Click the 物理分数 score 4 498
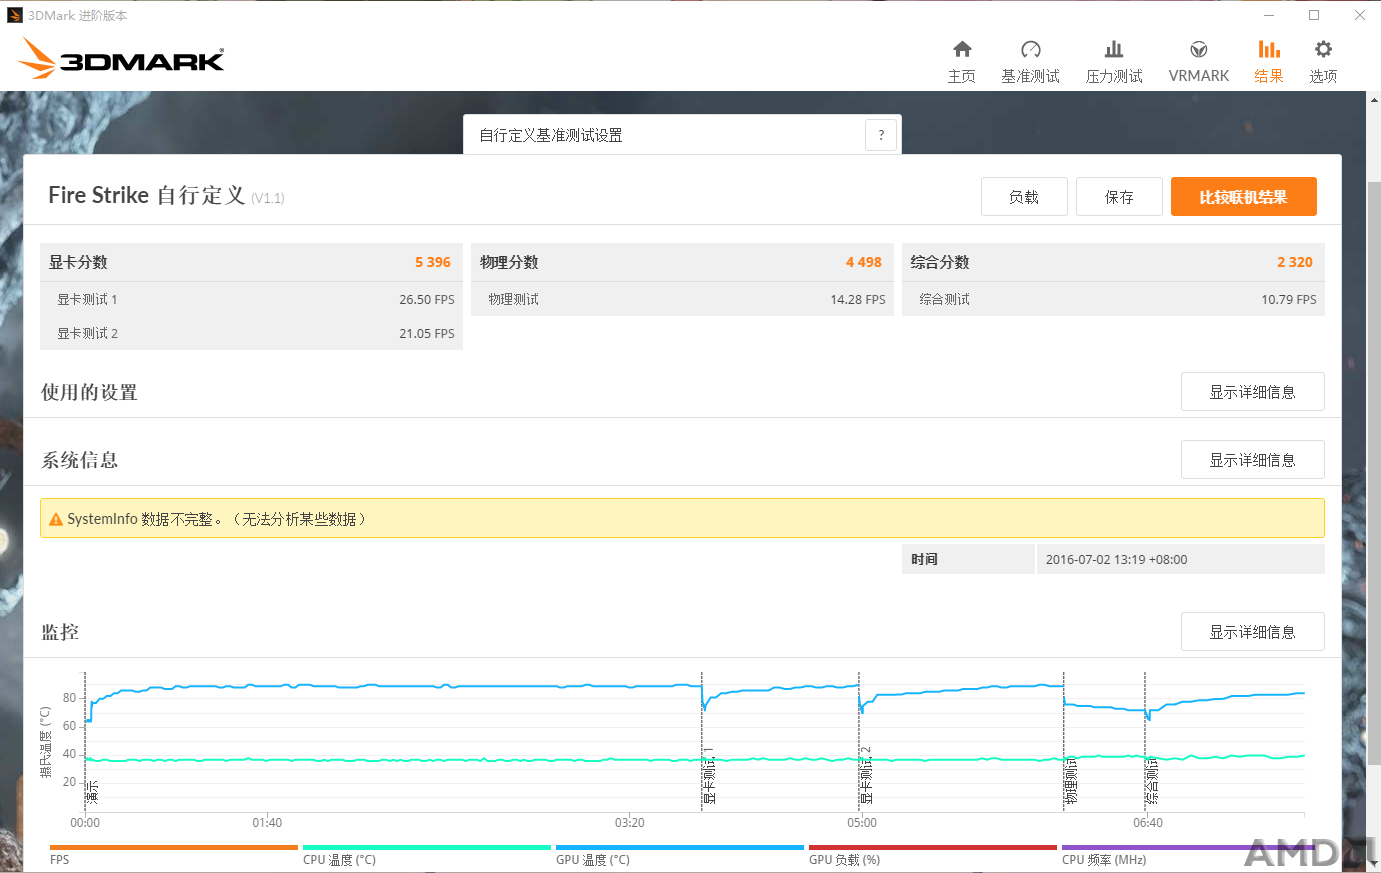Screen dimensions: 1381x873 pyautogui.click(x=864, y=262)
